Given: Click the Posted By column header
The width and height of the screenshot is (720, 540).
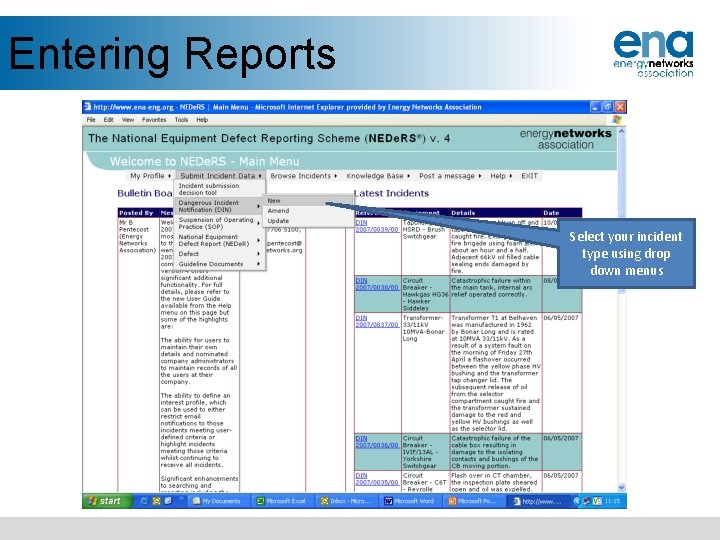Looking at the screenshot, I should pyautogui.click(x=136, y=213).
